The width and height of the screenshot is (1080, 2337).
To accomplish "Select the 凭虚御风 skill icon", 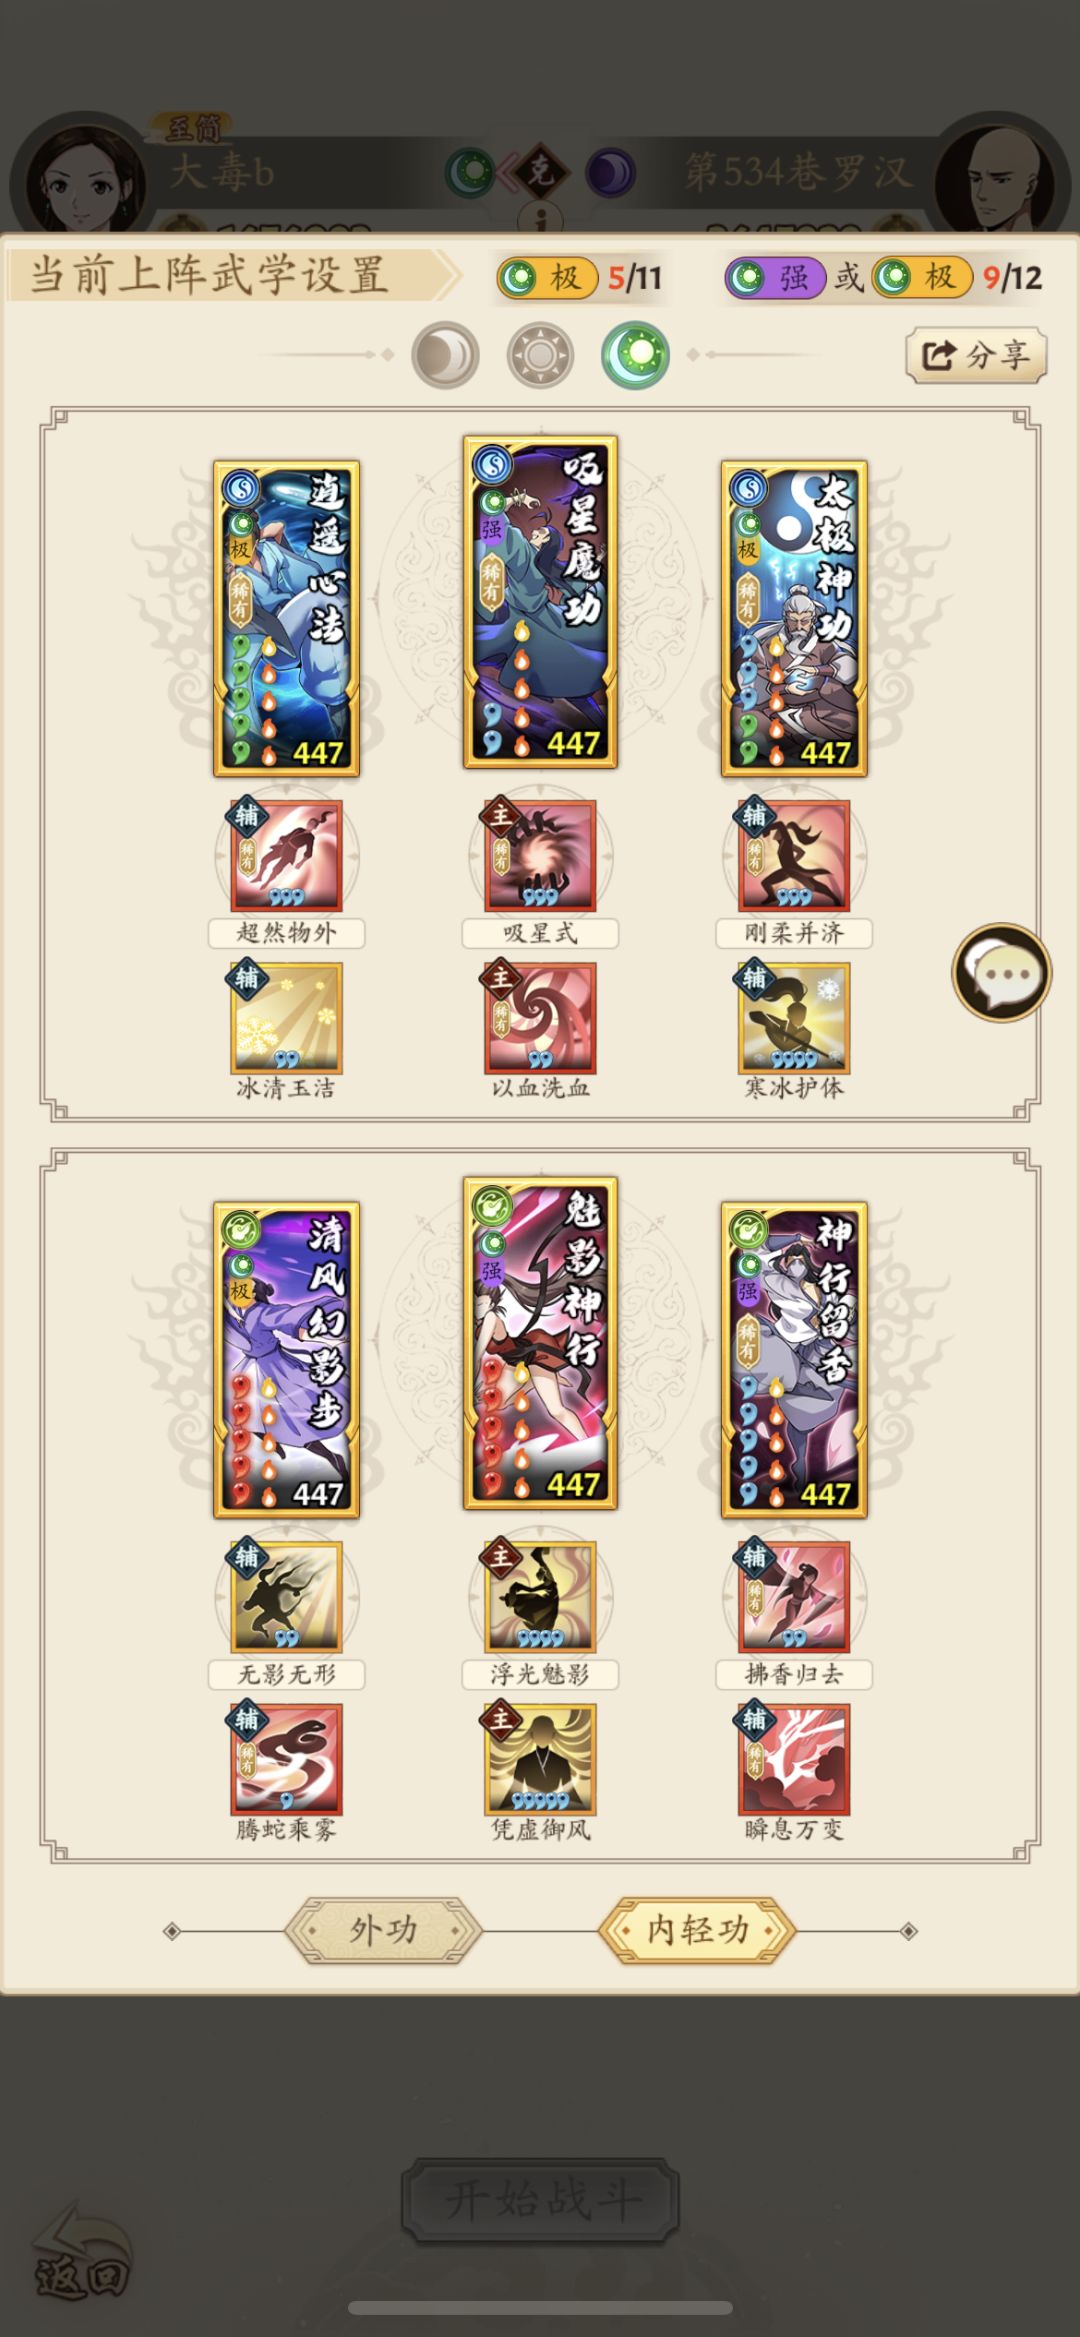I will pyautogui.click(x=541, y=1760).
